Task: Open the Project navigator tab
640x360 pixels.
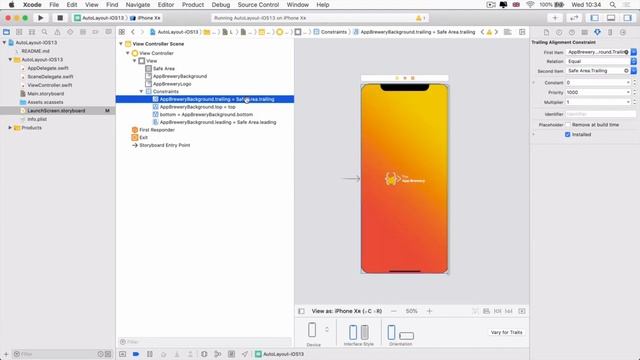Action: coord(7,32)
